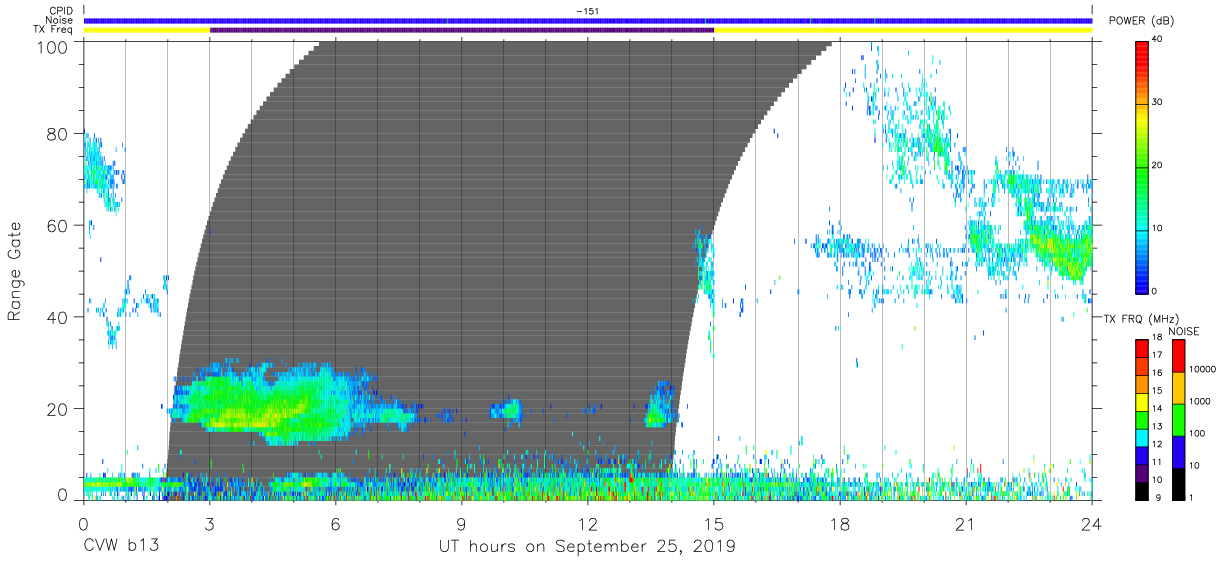Click the yellow swatch in the NOISE legend
This screenshot has height=567, width=1228.
(x=1178, y=387)
